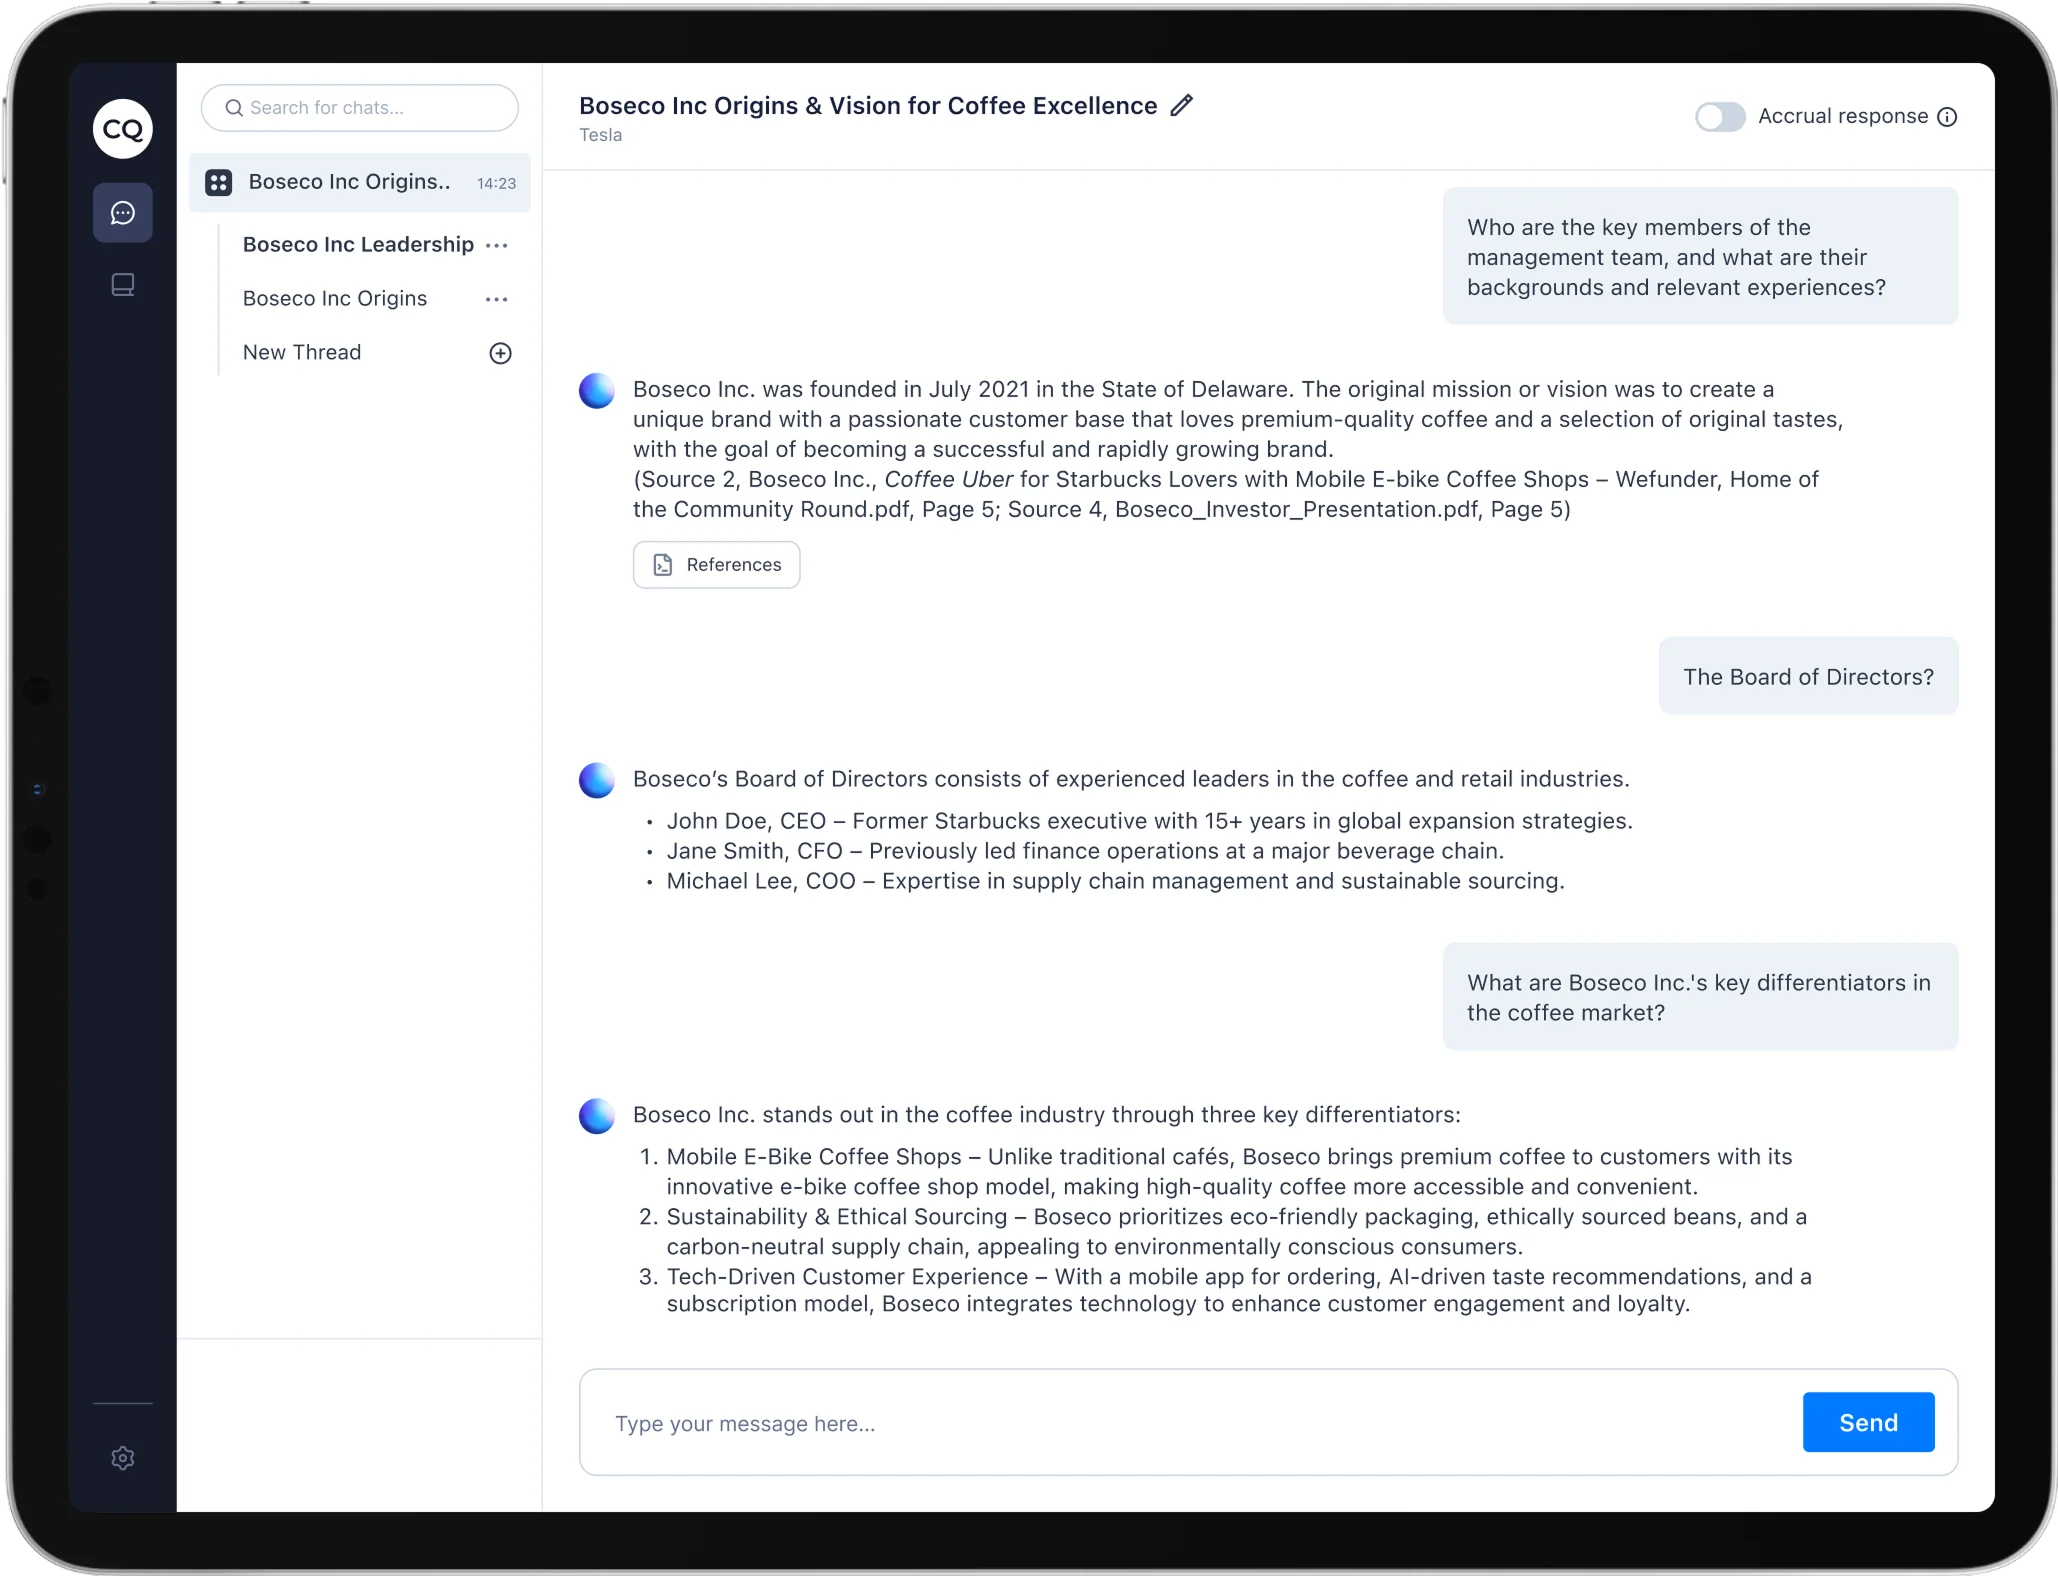This screenshot has width=2058, height=1576.
Task: Click the search magnifier icon
Action: coord(234,108)
